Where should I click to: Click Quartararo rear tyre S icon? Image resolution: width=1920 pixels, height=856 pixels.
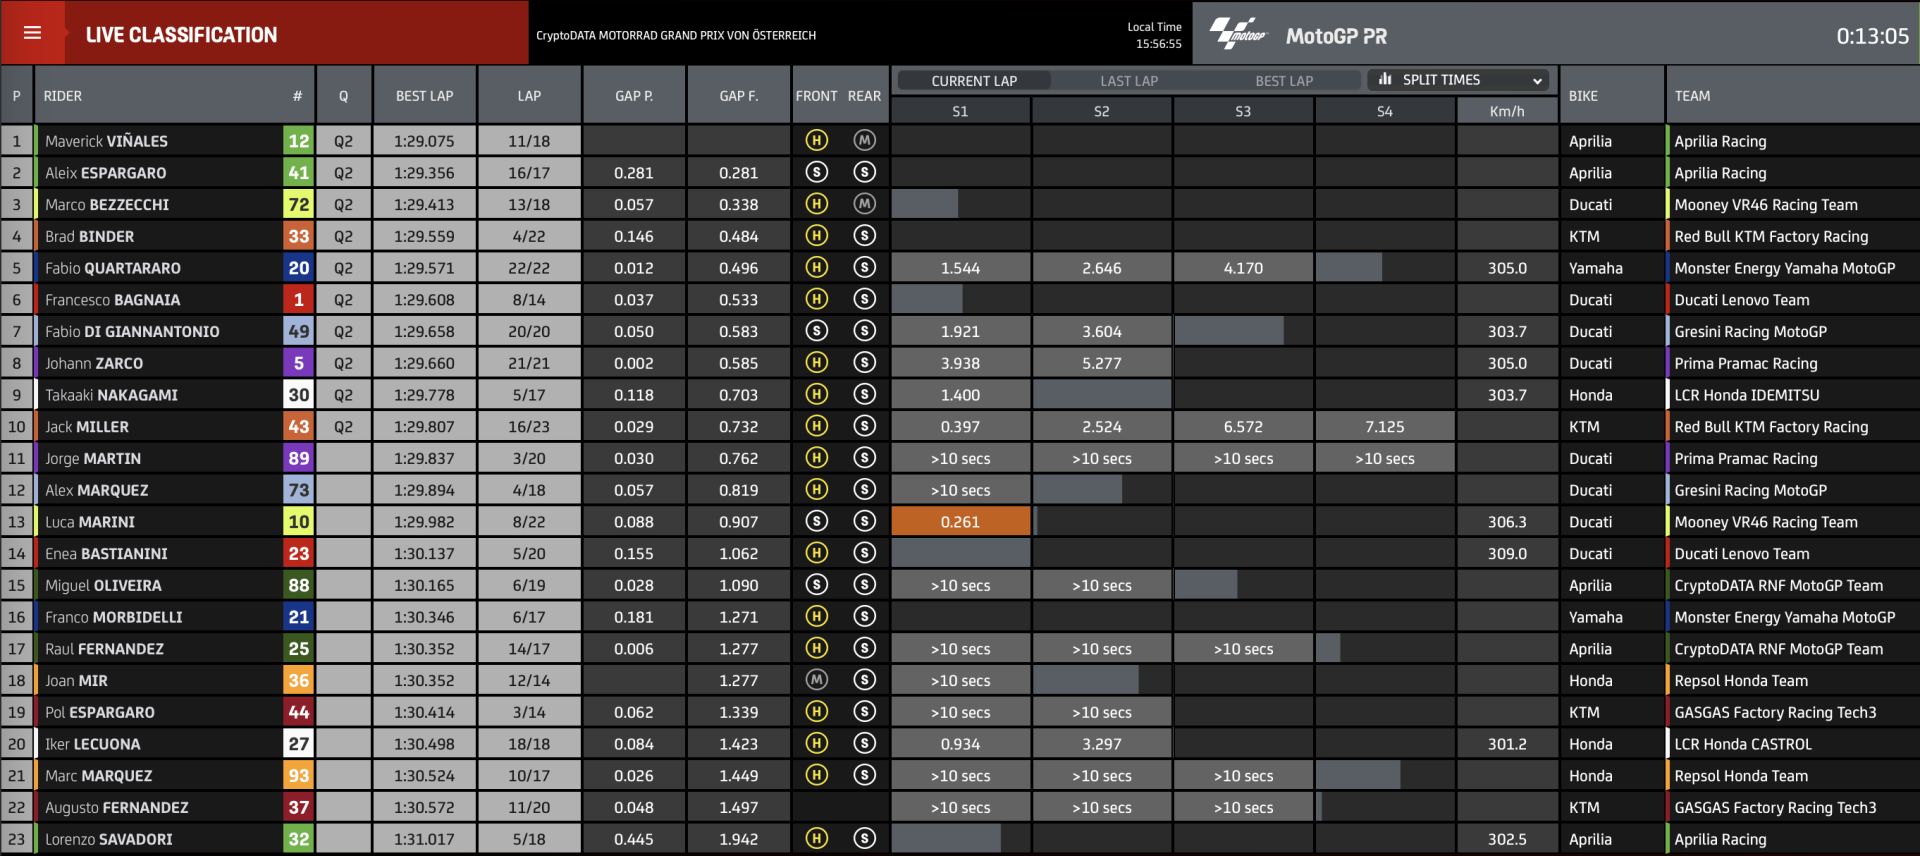point(865,268)
